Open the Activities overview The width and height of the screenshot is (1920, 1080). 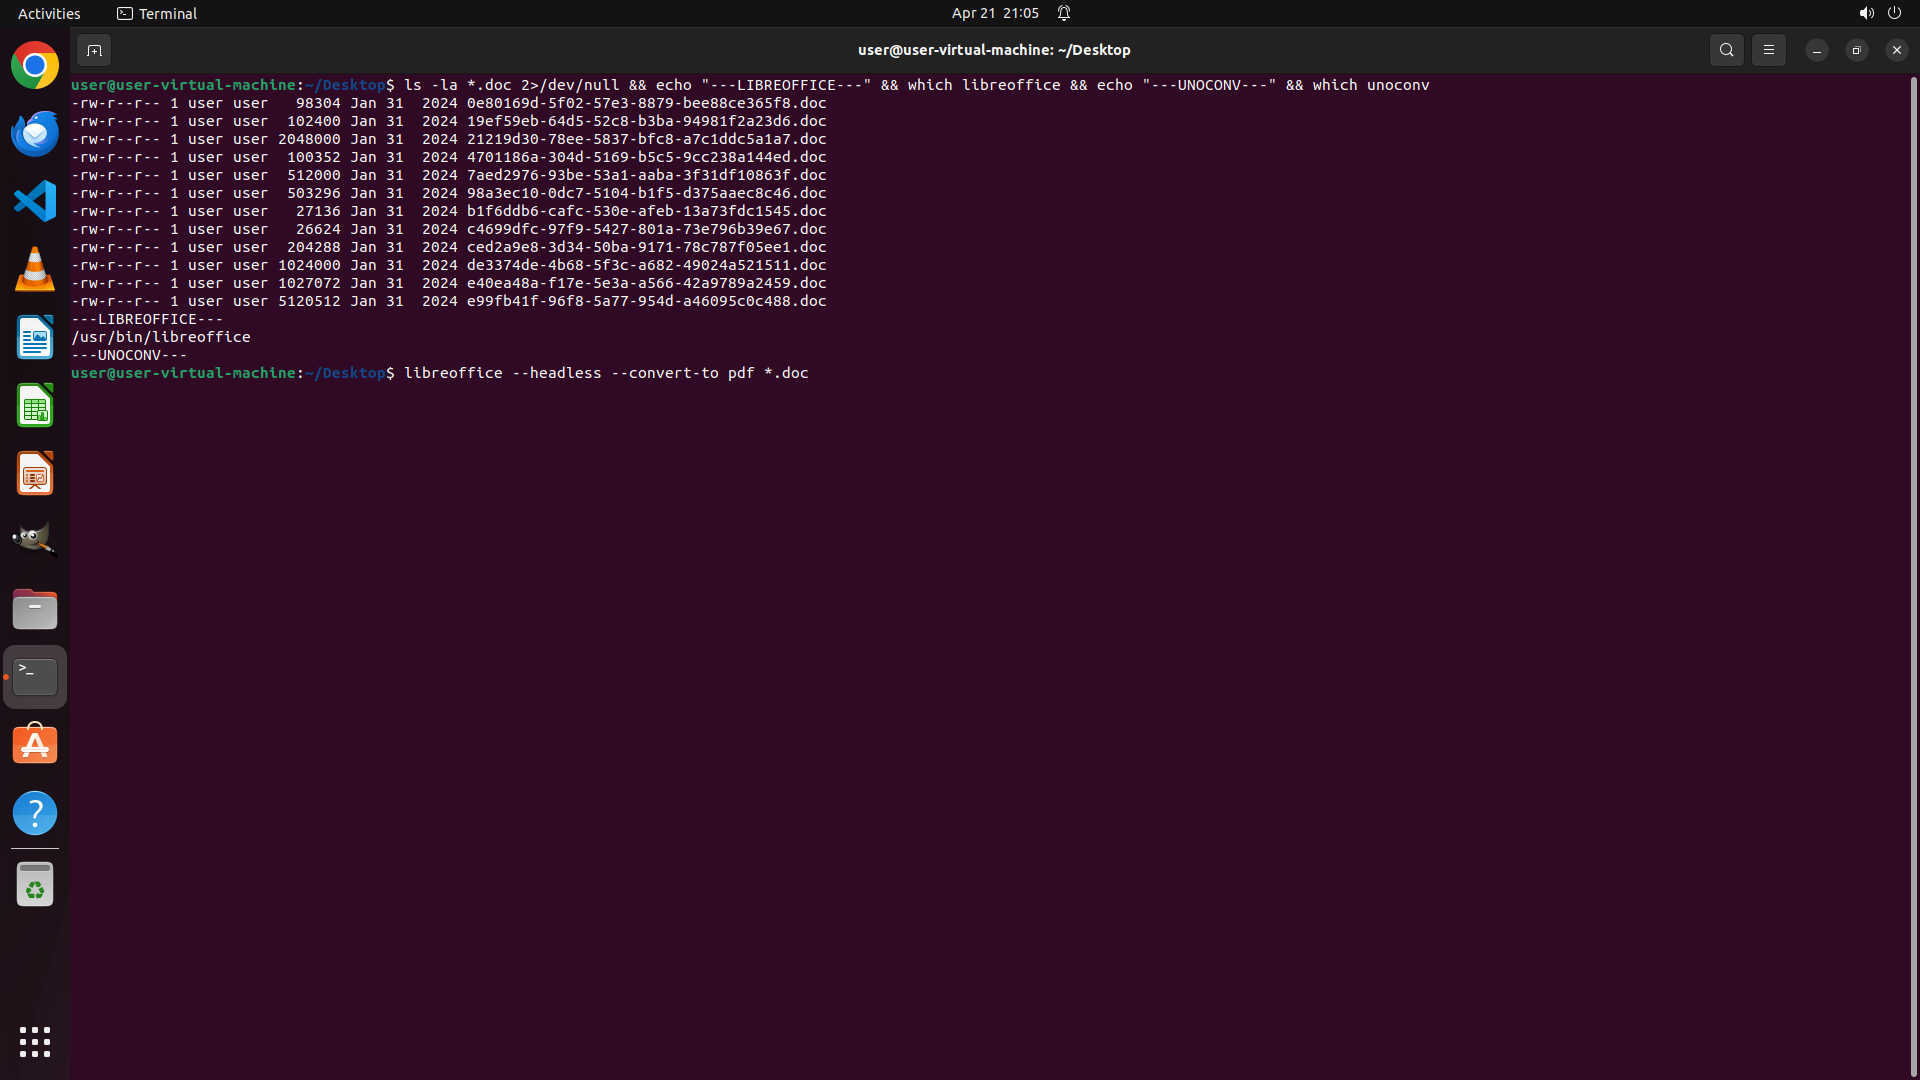(49, 13)
